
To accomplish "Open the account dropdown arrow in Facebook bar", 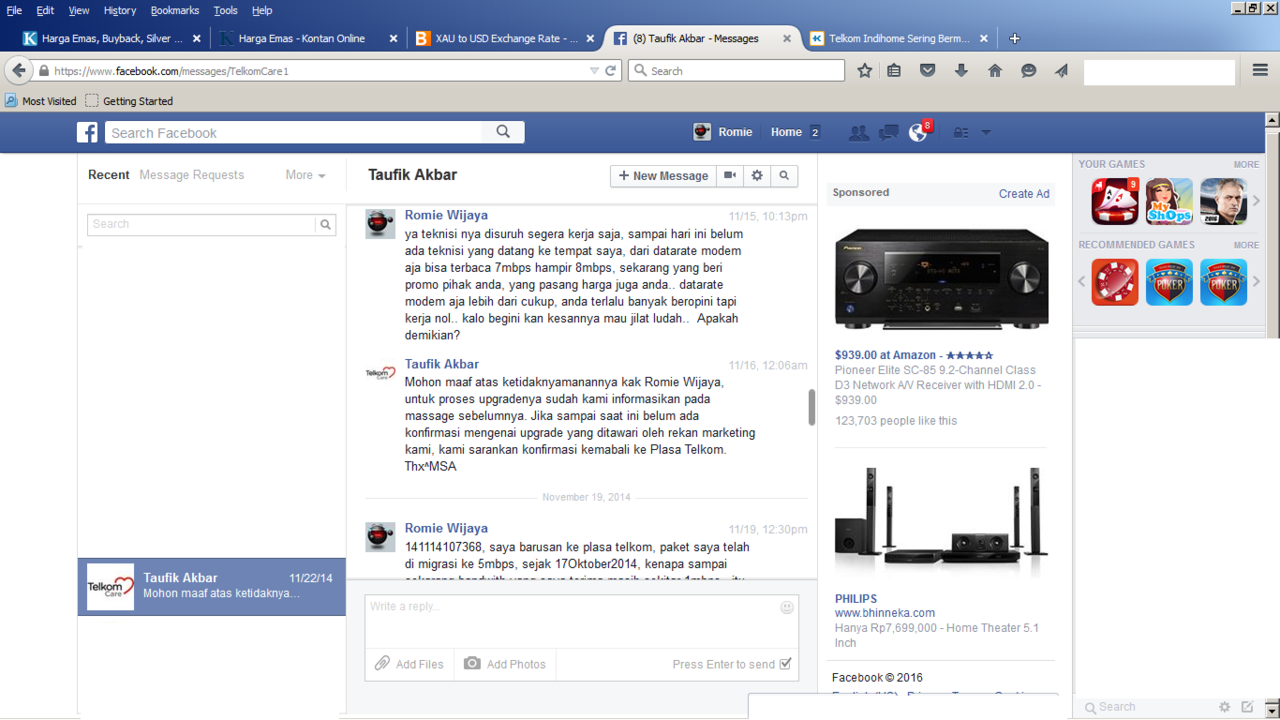I will click(x=986, y=132).
